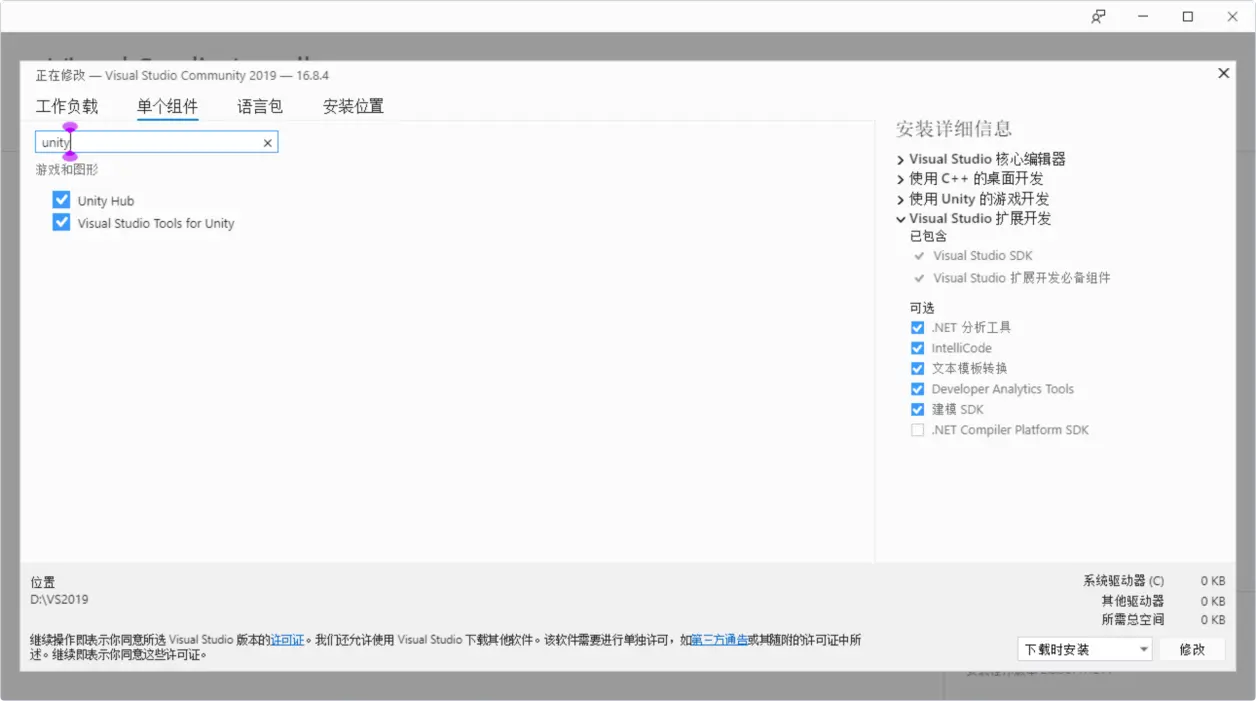Screen dimensions: 1256x701
Task: Open the 下载时安装 dropdown
Action: (1085, 649)
